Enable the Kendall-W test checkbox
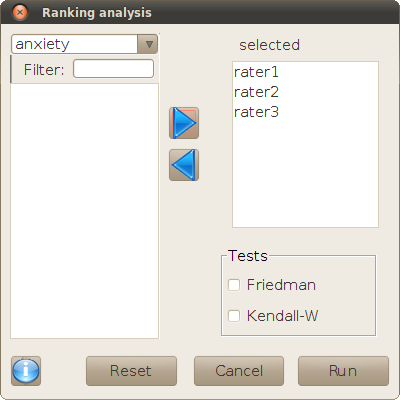This screenshot has width=400, height=400. click(x=234, y=316)
